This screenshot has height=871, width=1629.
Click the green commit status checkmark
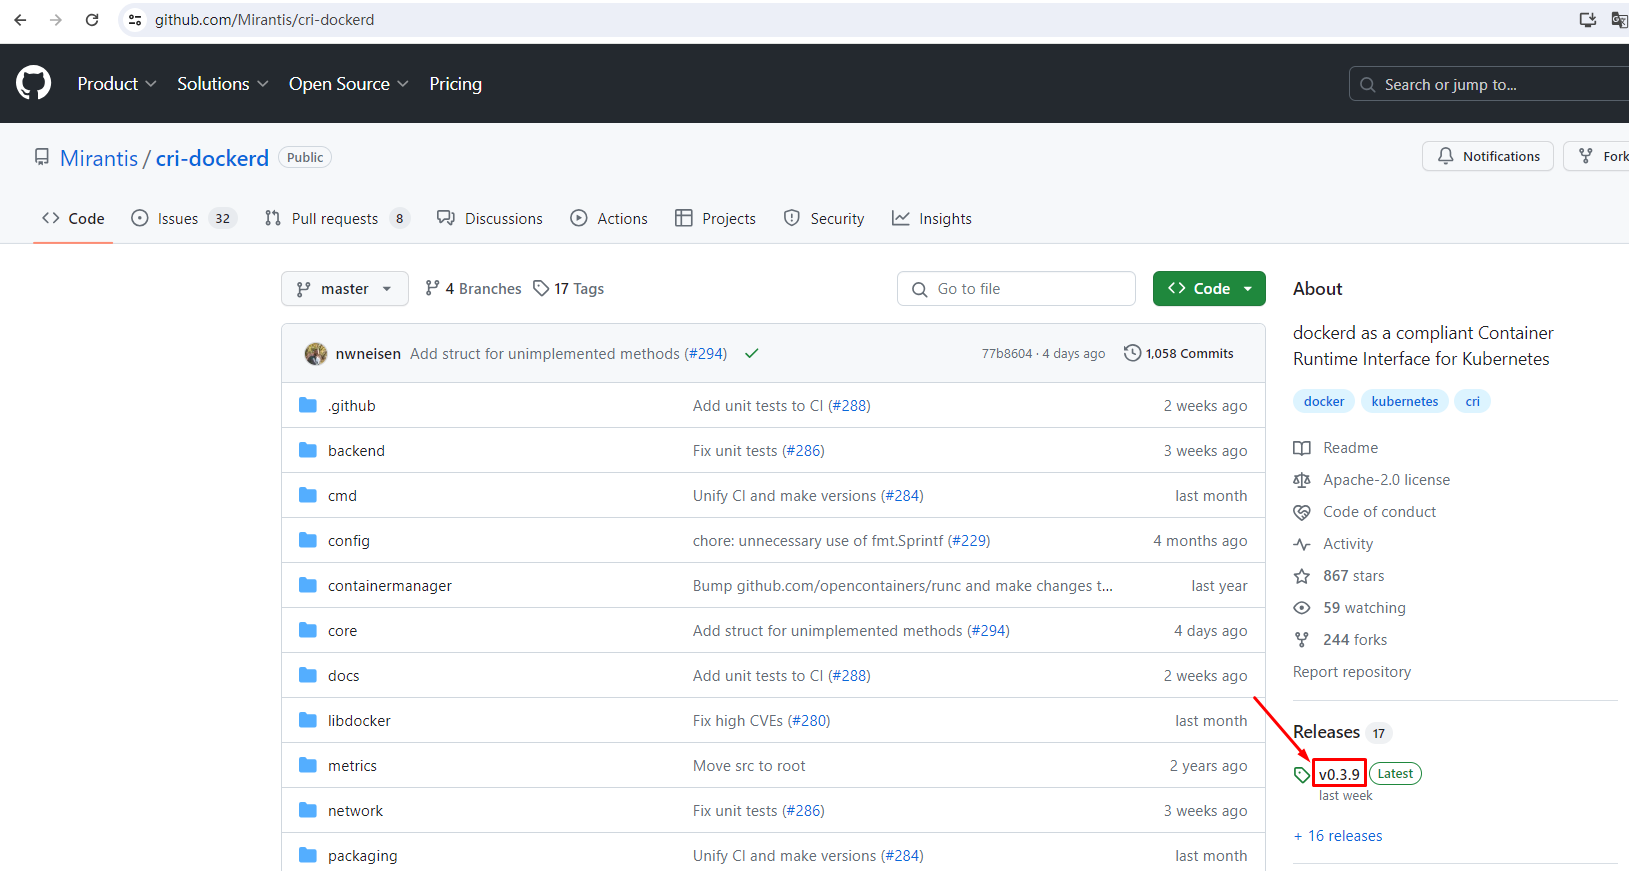click(752, 353)
